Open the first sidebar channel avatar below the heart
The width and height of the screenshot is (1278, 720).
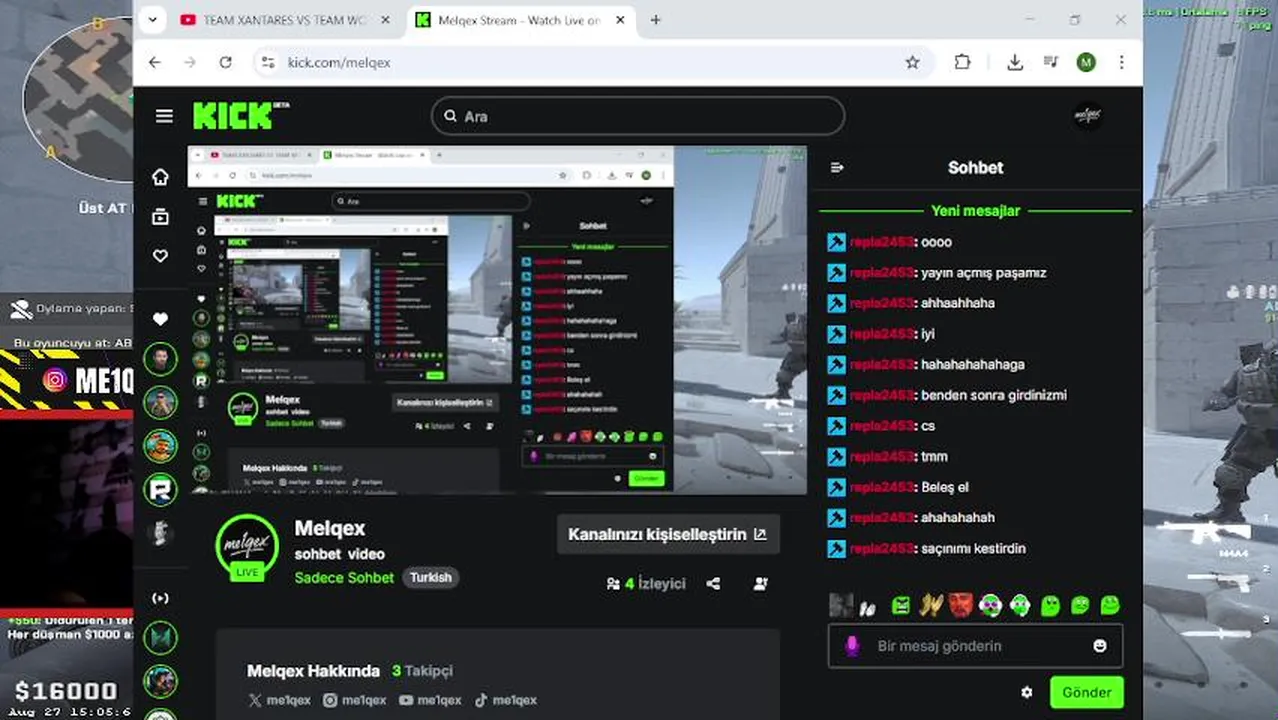160,358
